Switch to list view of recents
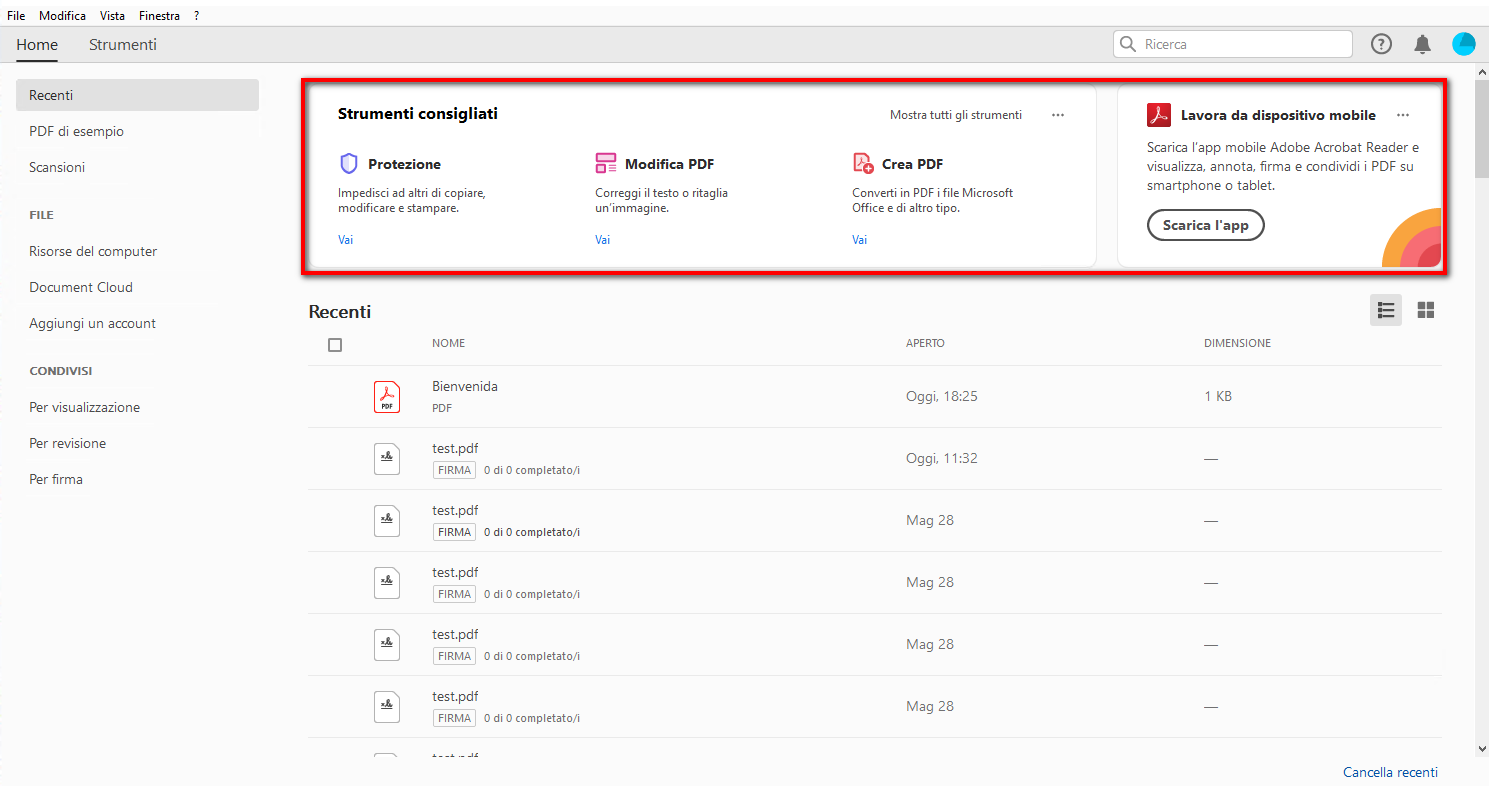 1385,311
